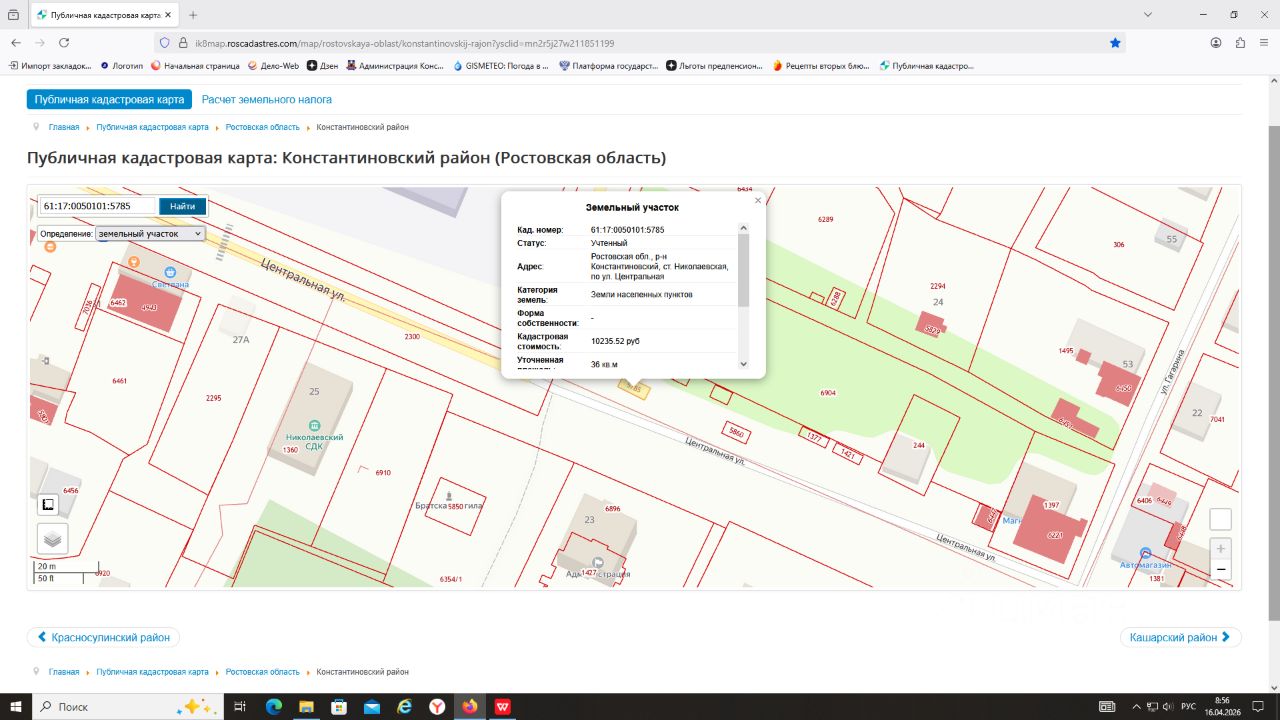1280x720 pixels.
Task: Open WPS Office from the taskbar
Action: [502, 706]
